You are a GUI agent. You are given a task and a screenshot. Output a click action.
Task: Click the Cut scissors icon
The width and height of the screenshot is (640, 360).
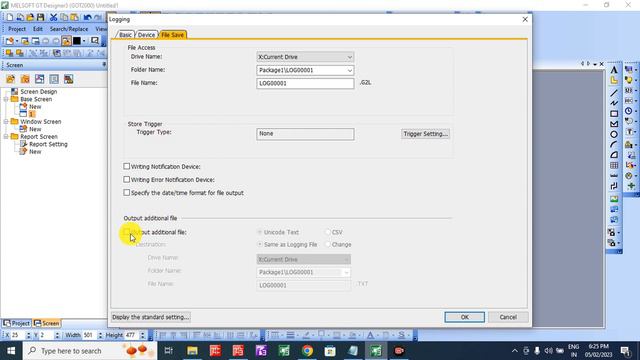pos(53,17)
